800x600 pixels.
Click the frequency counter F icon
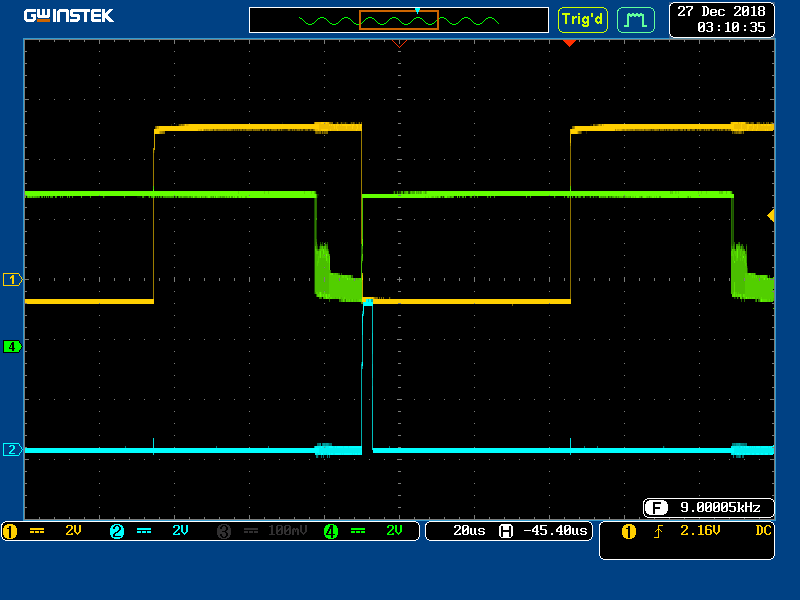pos(656,508)
